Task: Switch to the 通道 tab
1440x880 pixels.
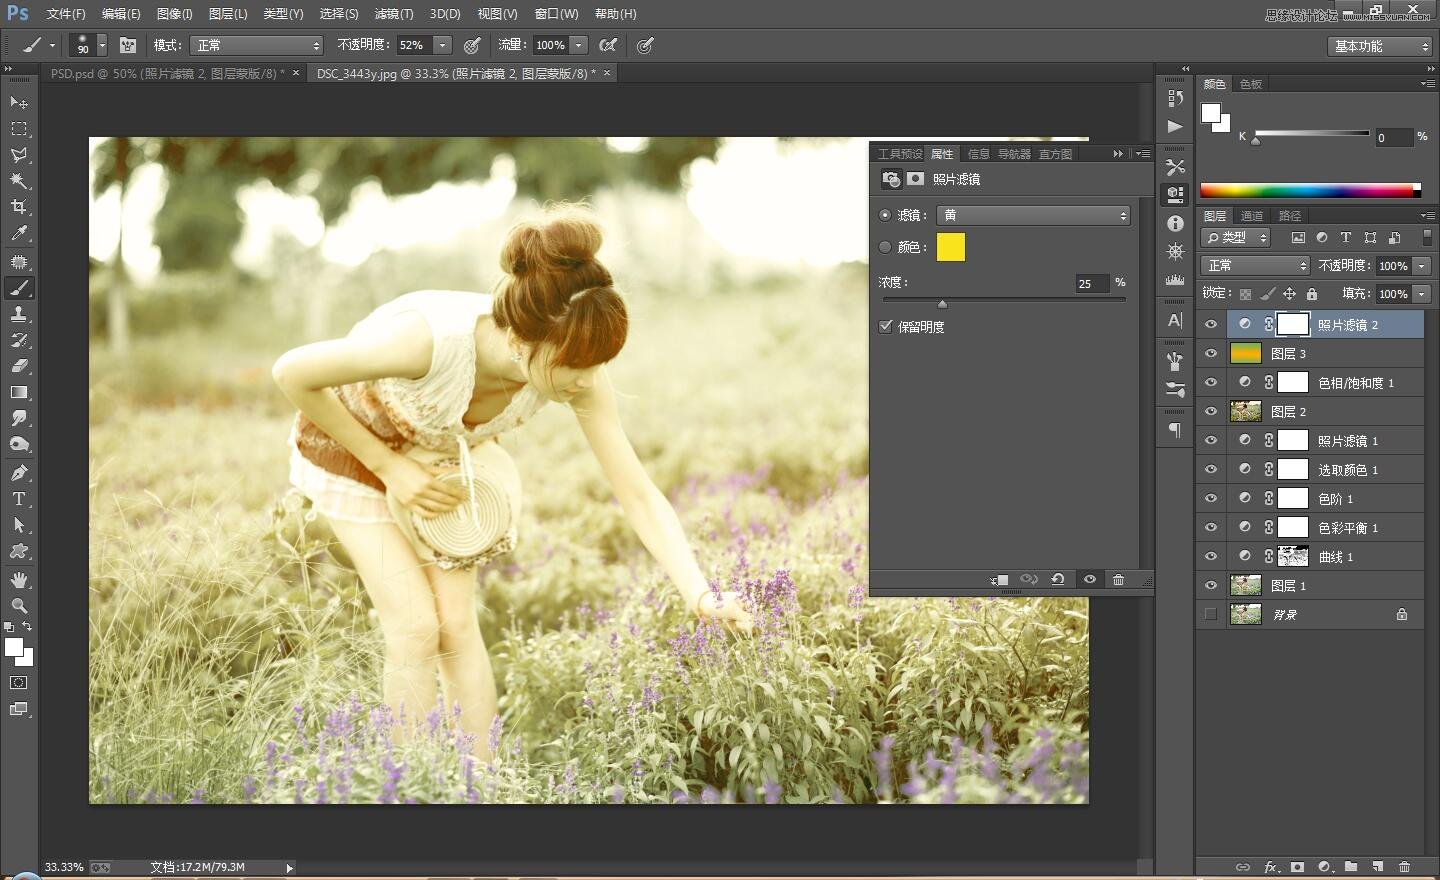Action: 1251,215
